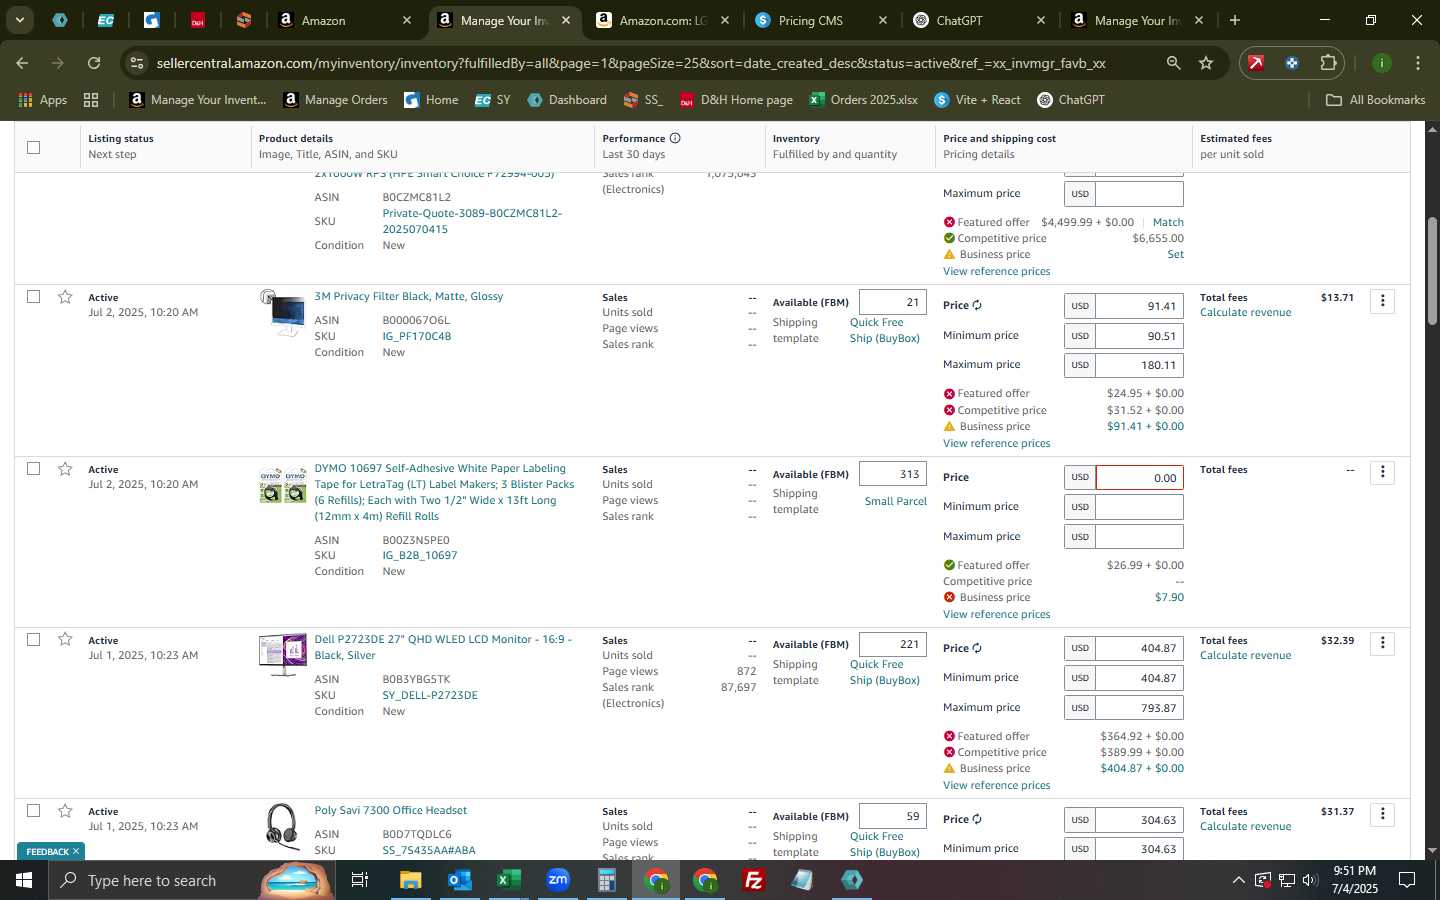
Task: Click the zoom magnifier icon in address bar
Action: pos(1173,63)
